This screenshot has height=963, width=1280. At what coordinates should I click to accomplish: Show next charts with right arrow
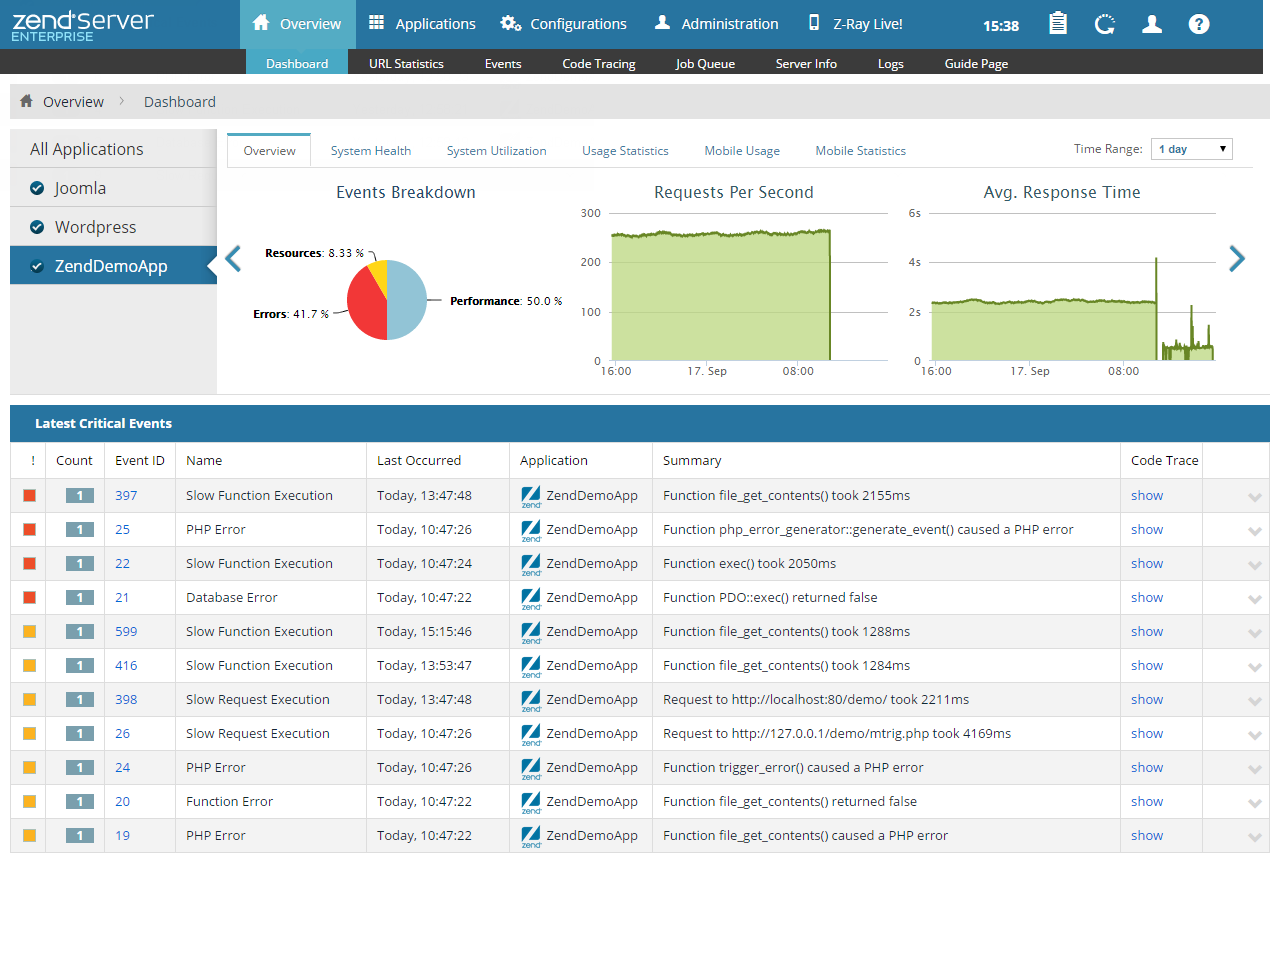1237,259
